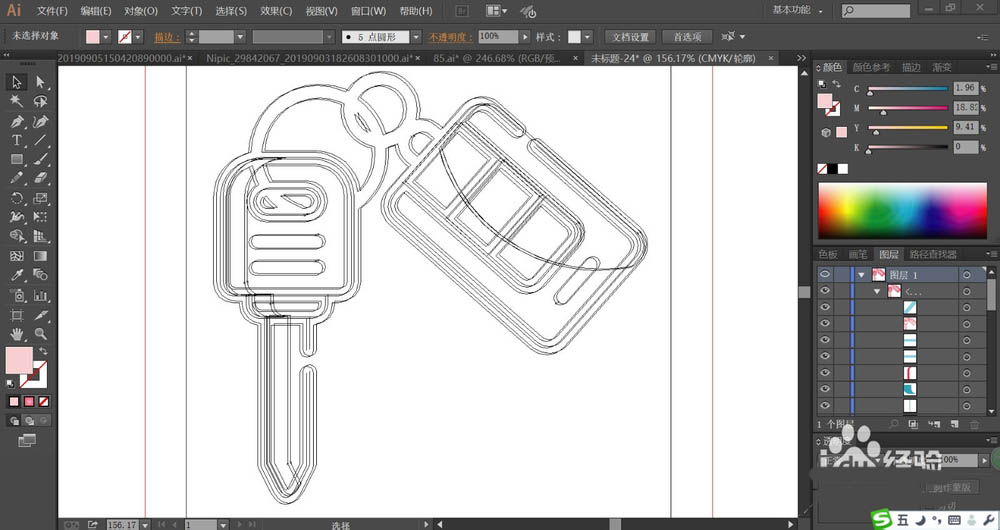The width and height of the screenshot is (1000, 530).
Task: Select the Rectangle tool
Action: [x=17, y=159]
